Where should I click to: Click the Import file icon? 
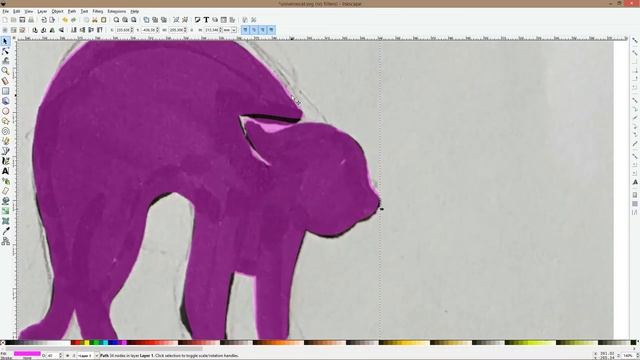pos(44,20)
